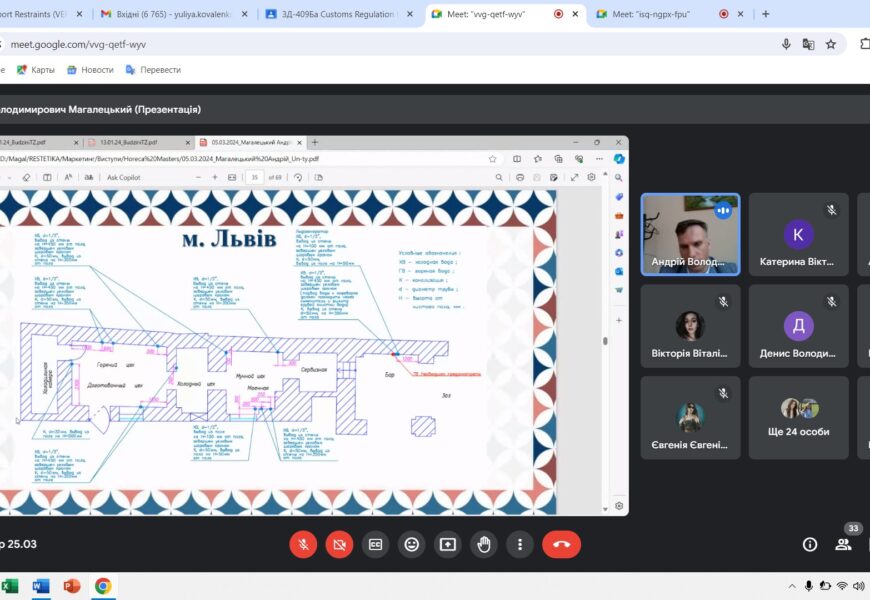Viewport: 870px width, 600px height.
Task: Switch to the '3Д-409Ба Customs Regulation' tab
Action: (330, 14)
